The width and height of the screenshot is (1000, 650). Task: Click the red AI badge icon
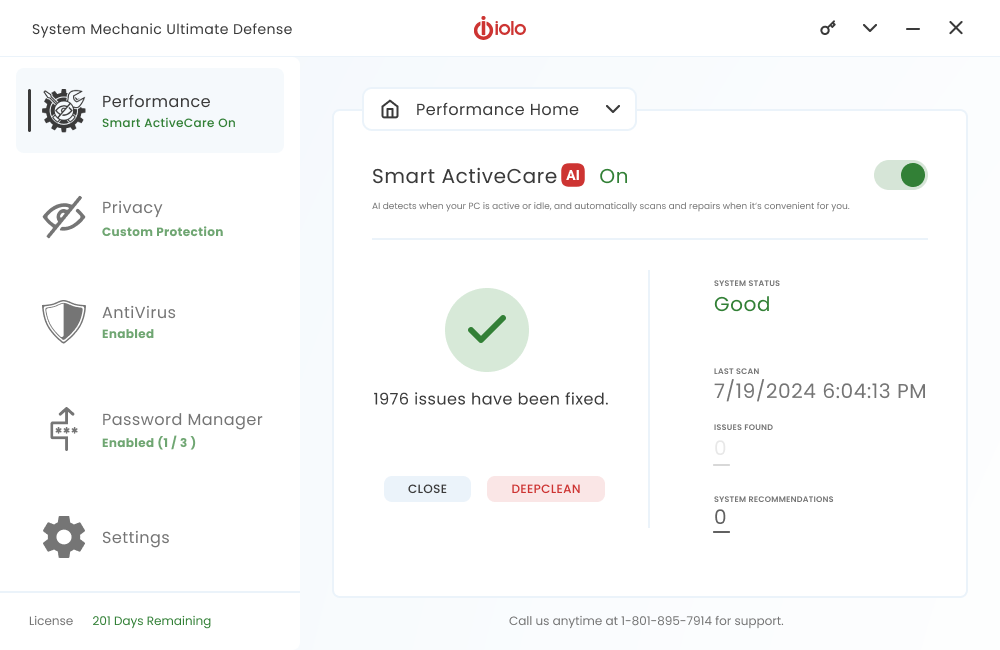tap(573, 175)
